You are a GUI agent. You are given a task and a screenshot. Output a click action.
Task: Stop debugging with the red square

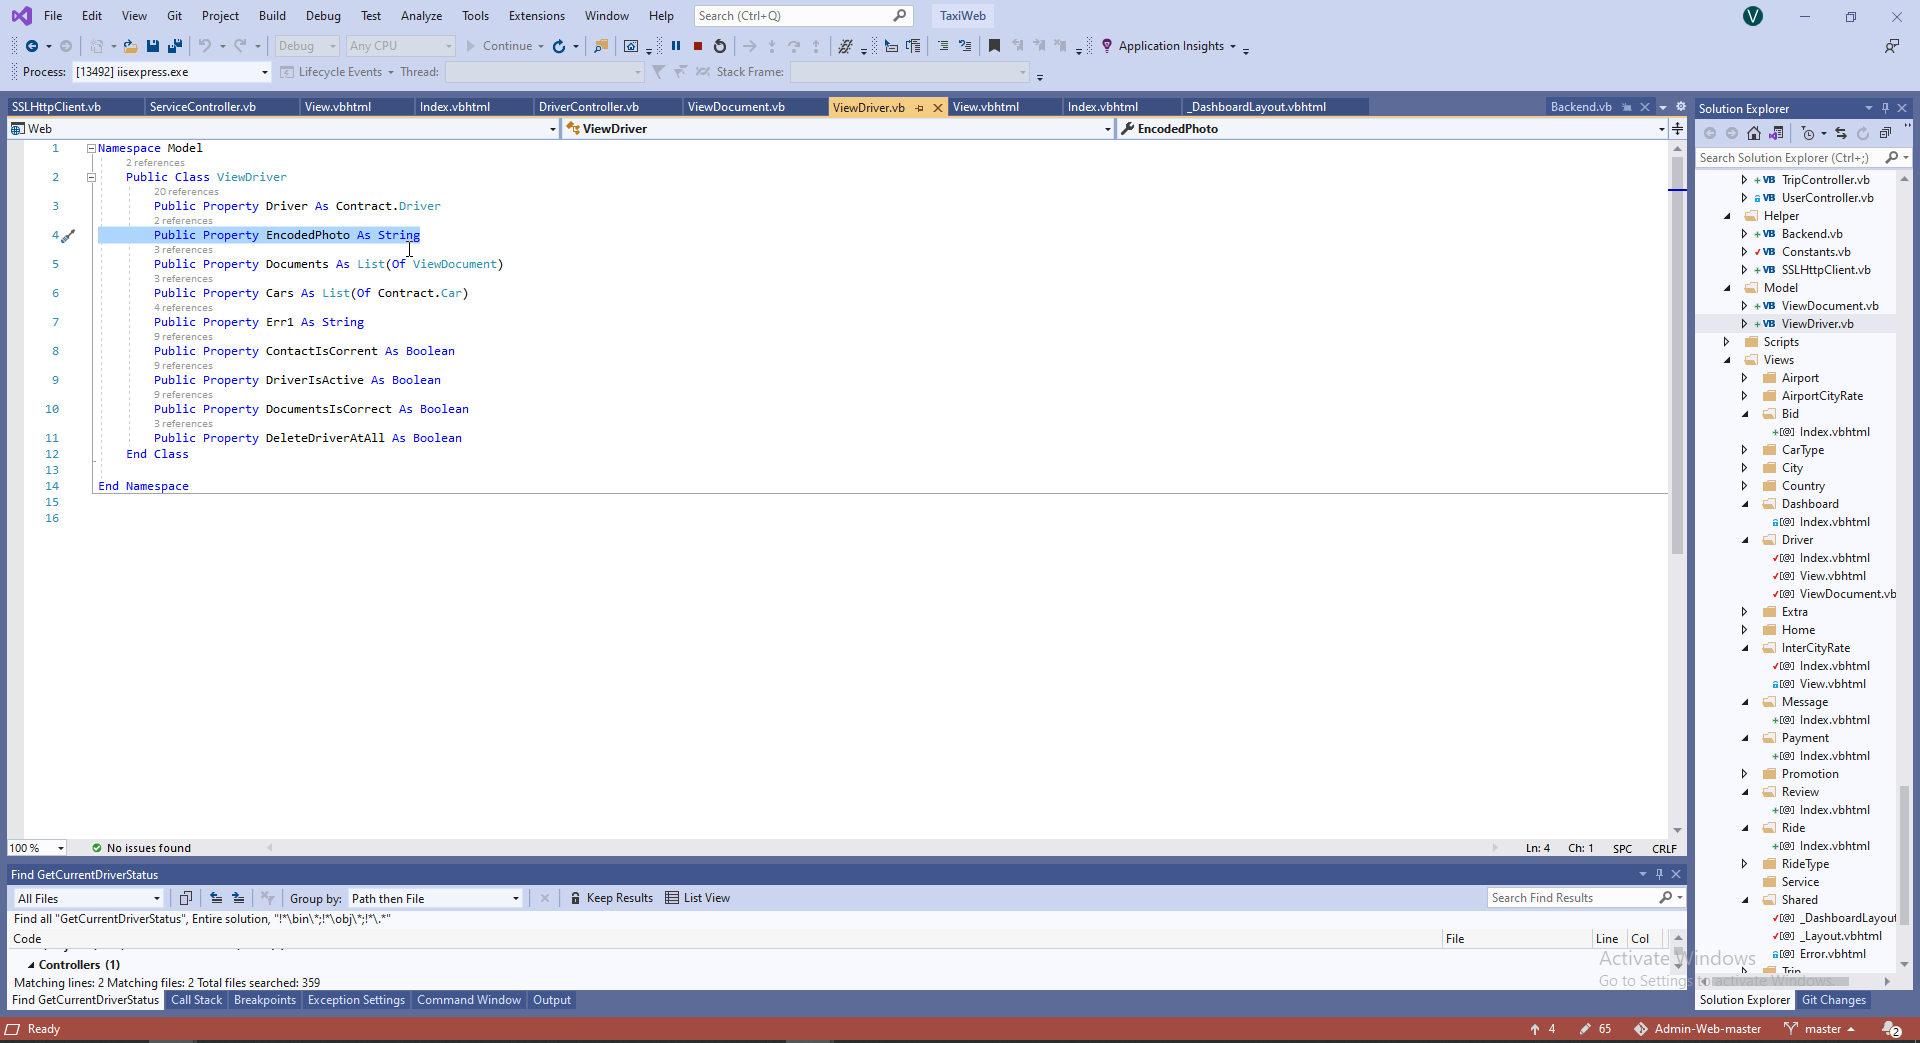click(698, 46)
